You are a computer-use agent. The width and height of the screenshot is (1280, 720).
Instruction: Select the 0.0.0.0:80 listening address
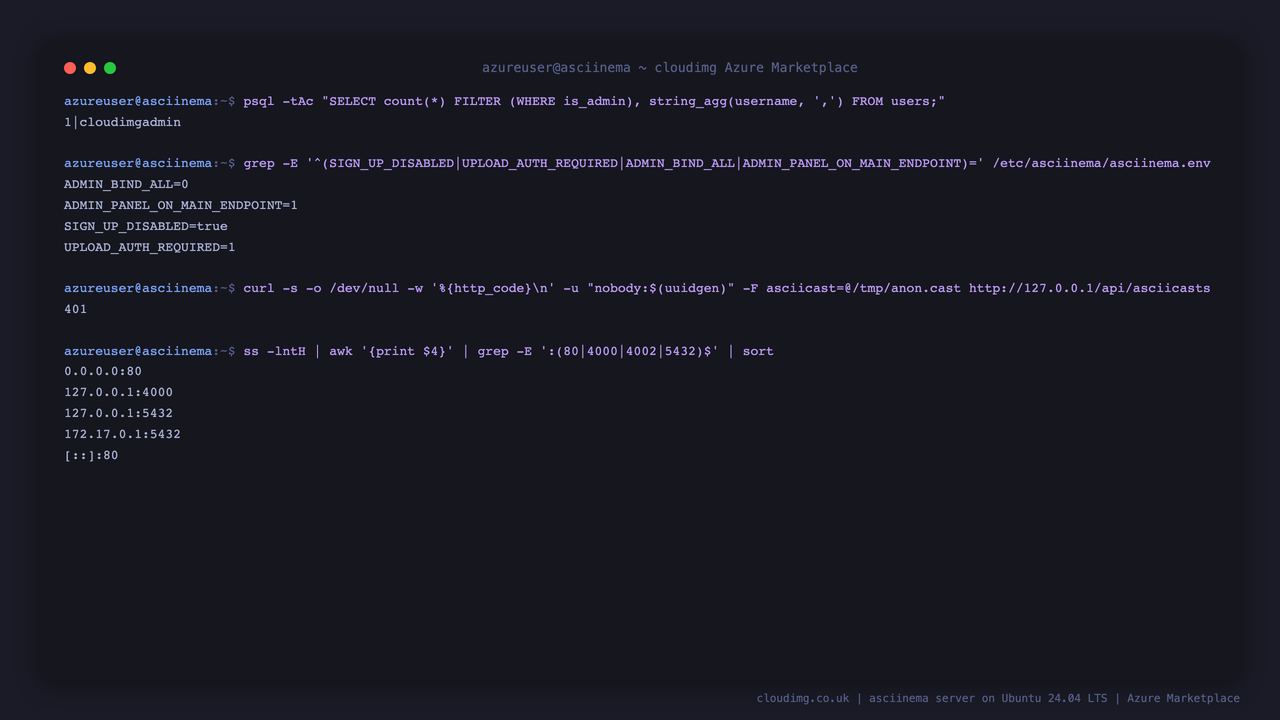(103, 371)
